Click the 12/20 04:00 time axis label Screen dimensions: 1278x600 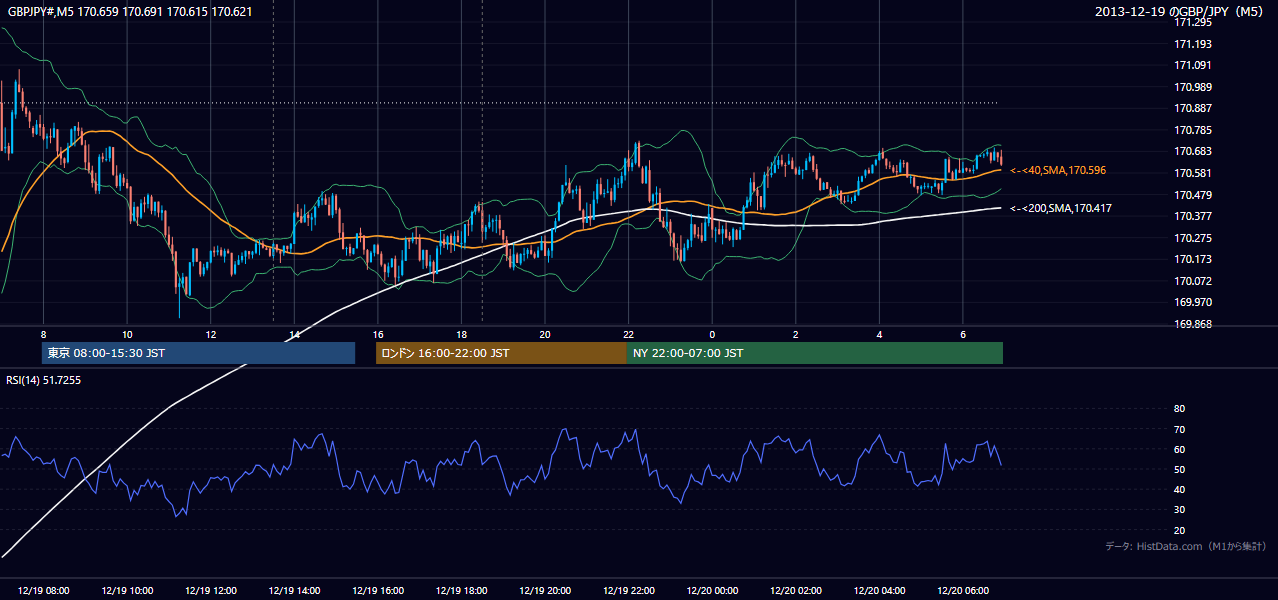click(879, 591)
